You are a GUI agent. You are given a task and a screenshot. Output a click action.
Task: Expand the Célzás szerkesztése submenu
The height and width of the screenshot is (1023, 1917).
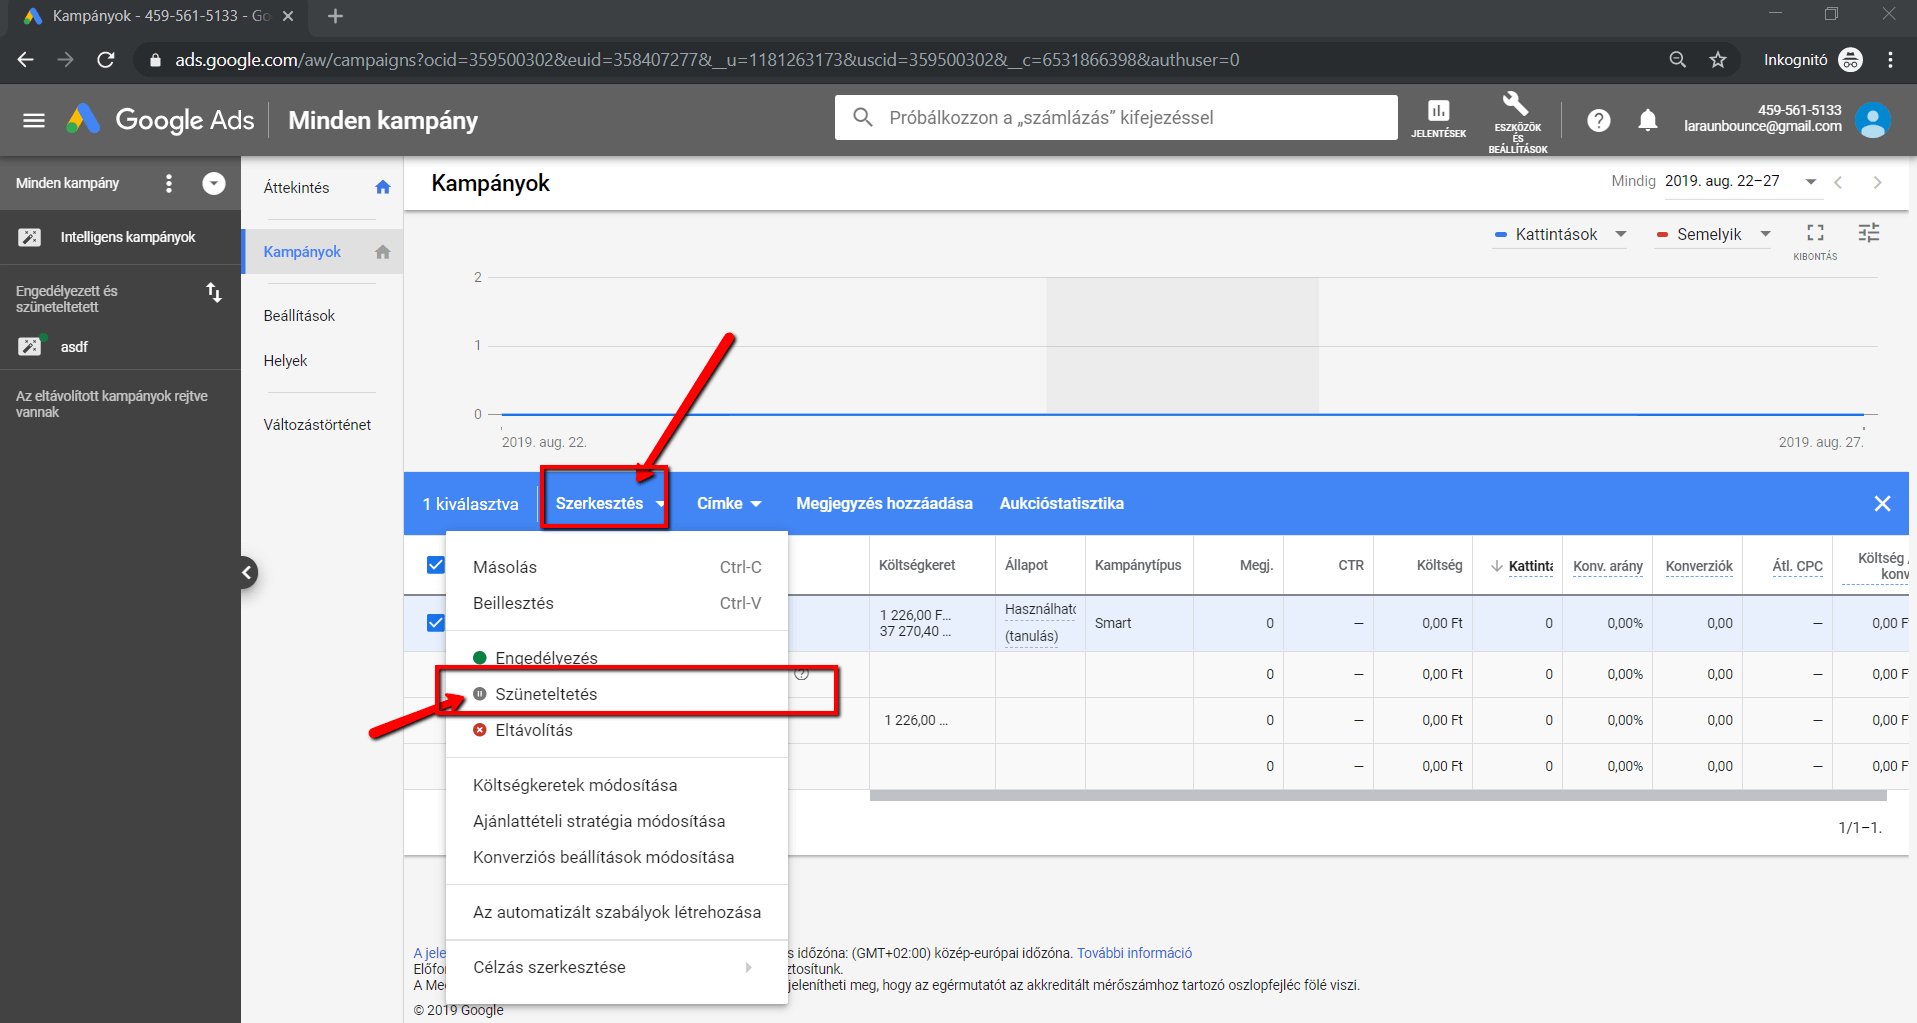tap(616, 967)
